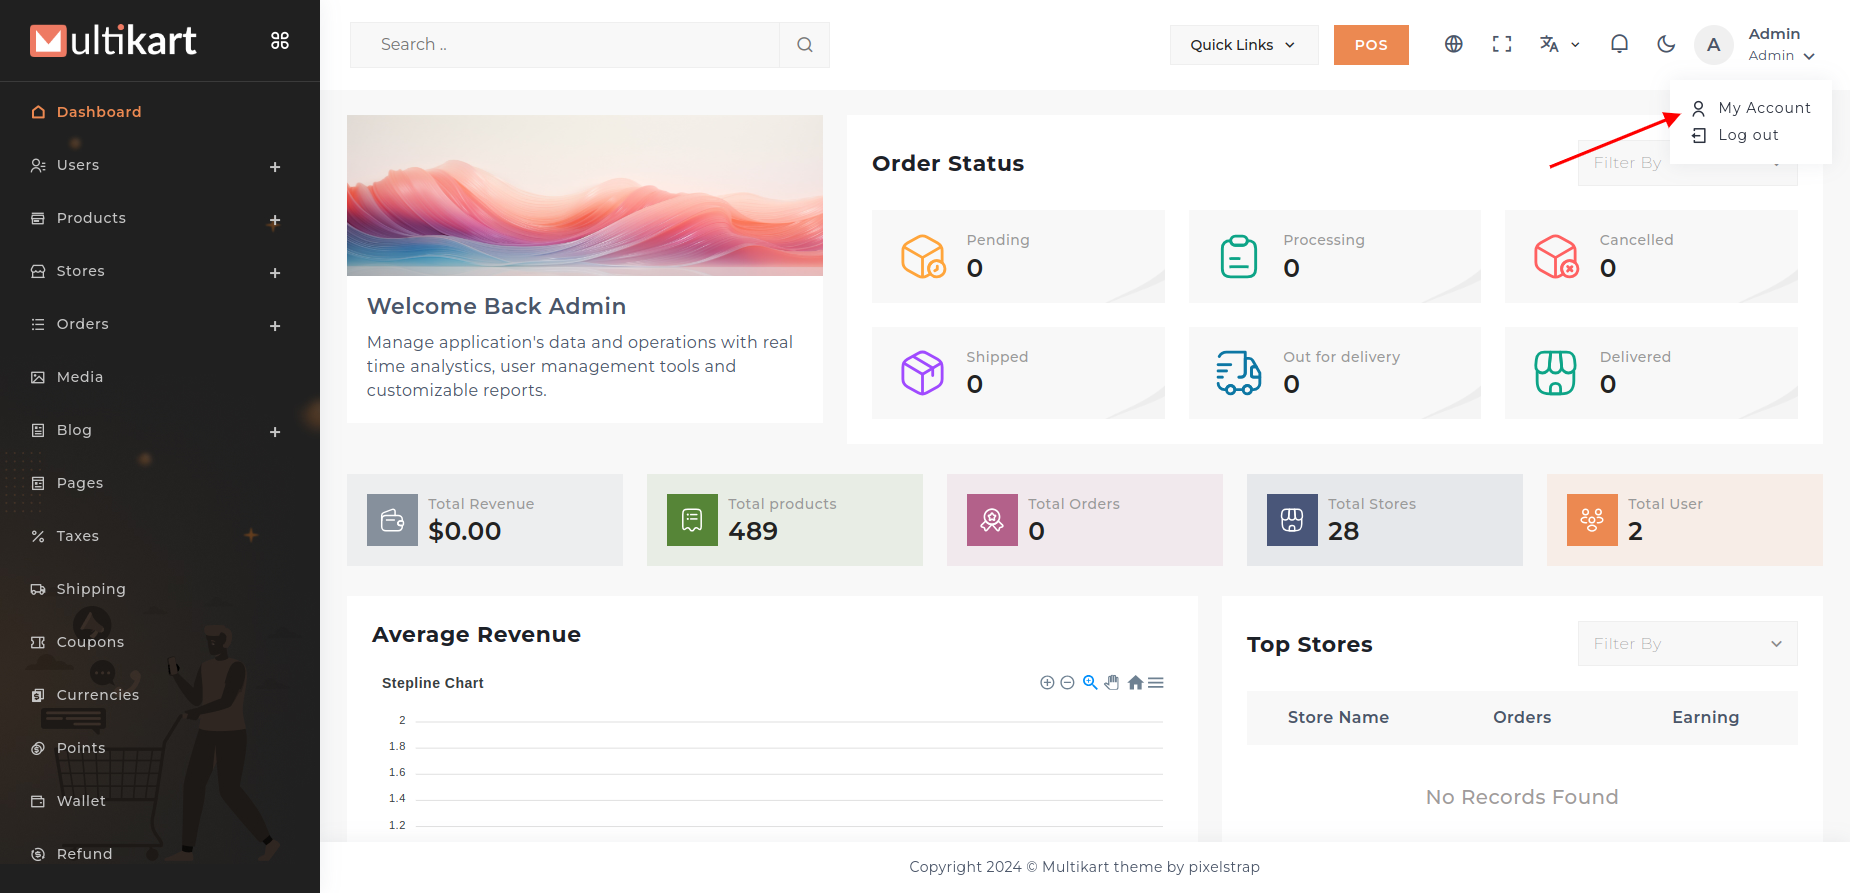Toggle dark mode moon icon
Image resolution: width=1850 pixels, height=893 pixels.
[1666, 44]
